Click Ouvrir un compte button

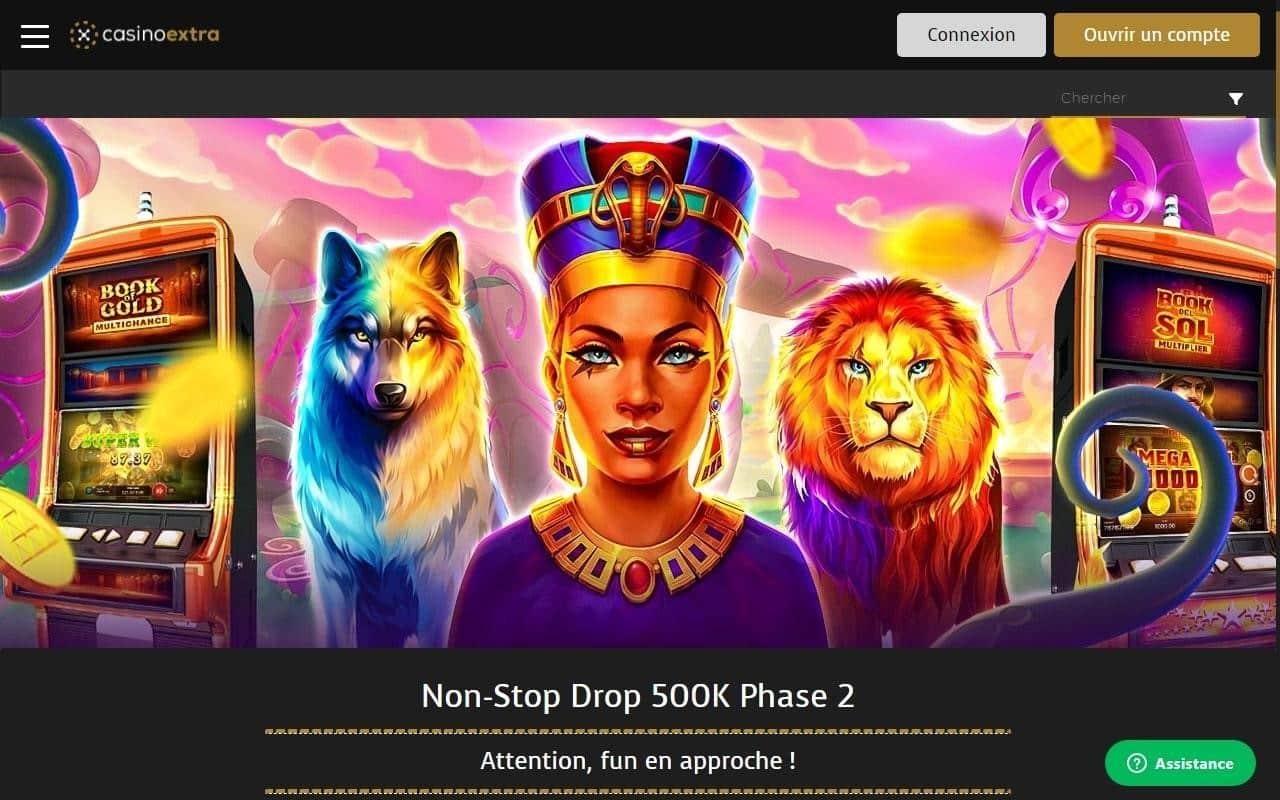(1157, 35)
